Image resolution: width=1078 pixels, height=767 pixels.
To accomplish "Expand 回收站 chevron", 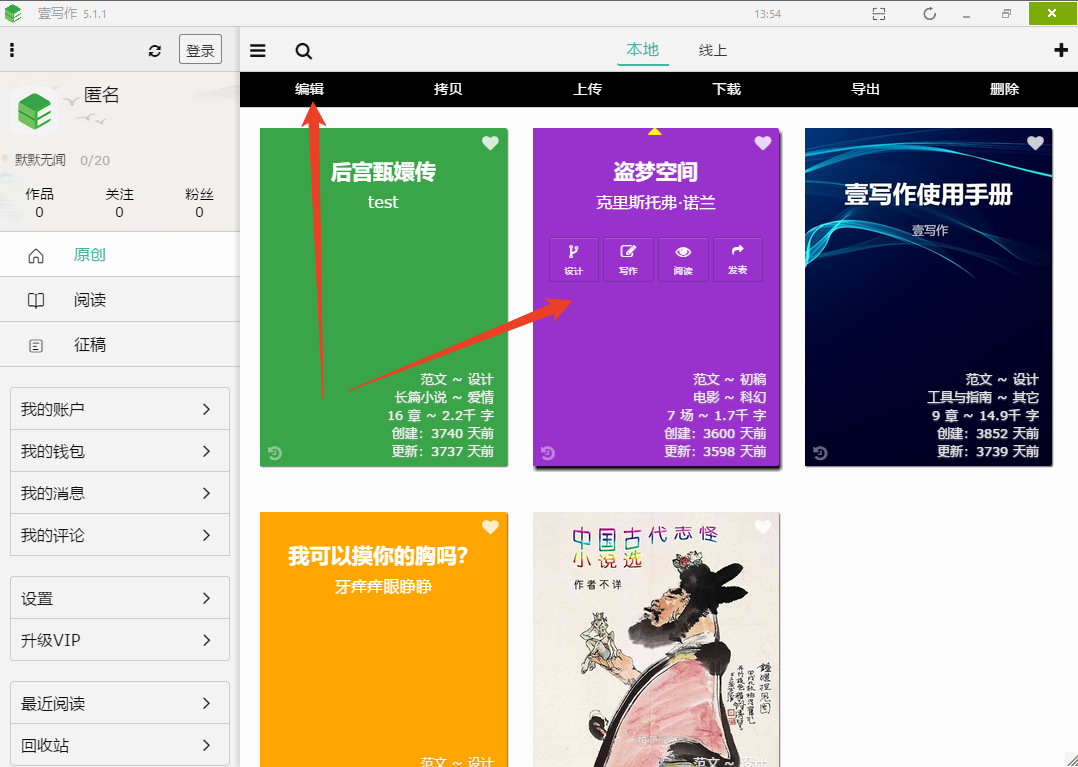I will pyautogui.click(x=206, y=745).
